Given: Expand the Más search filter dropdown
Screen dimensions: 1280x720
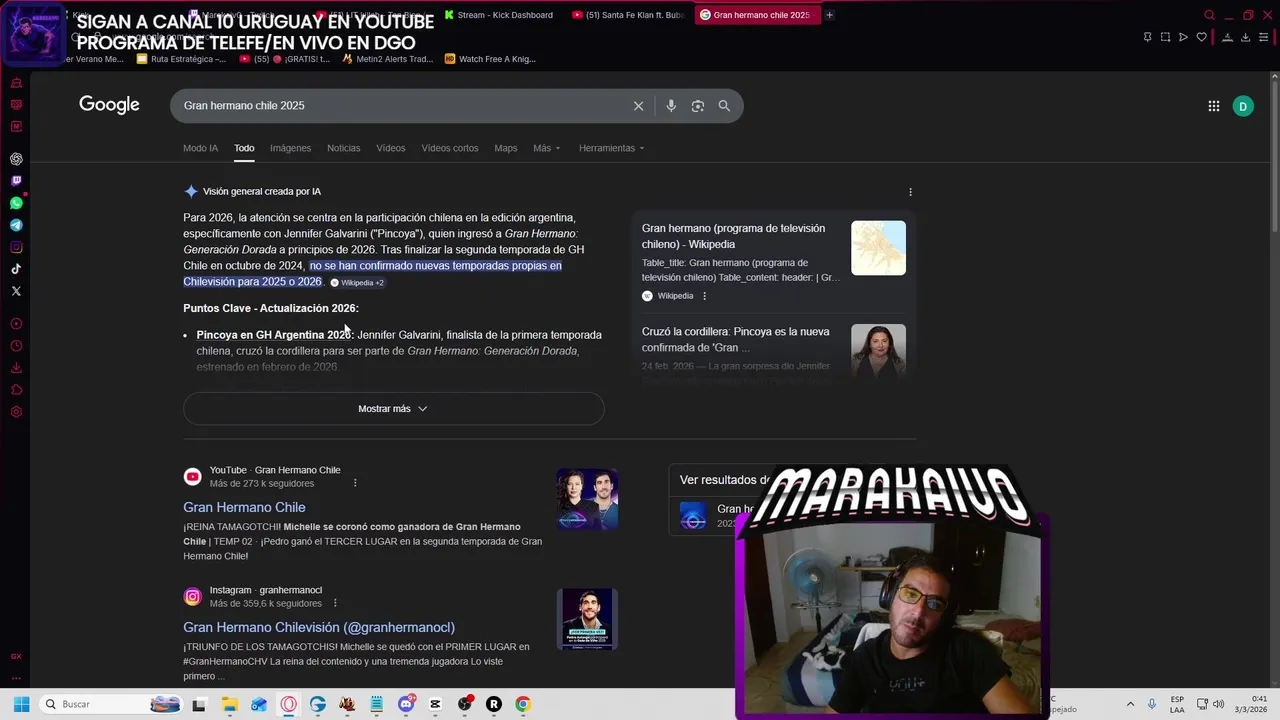Looking at the screenshot, I should point(546,148).
